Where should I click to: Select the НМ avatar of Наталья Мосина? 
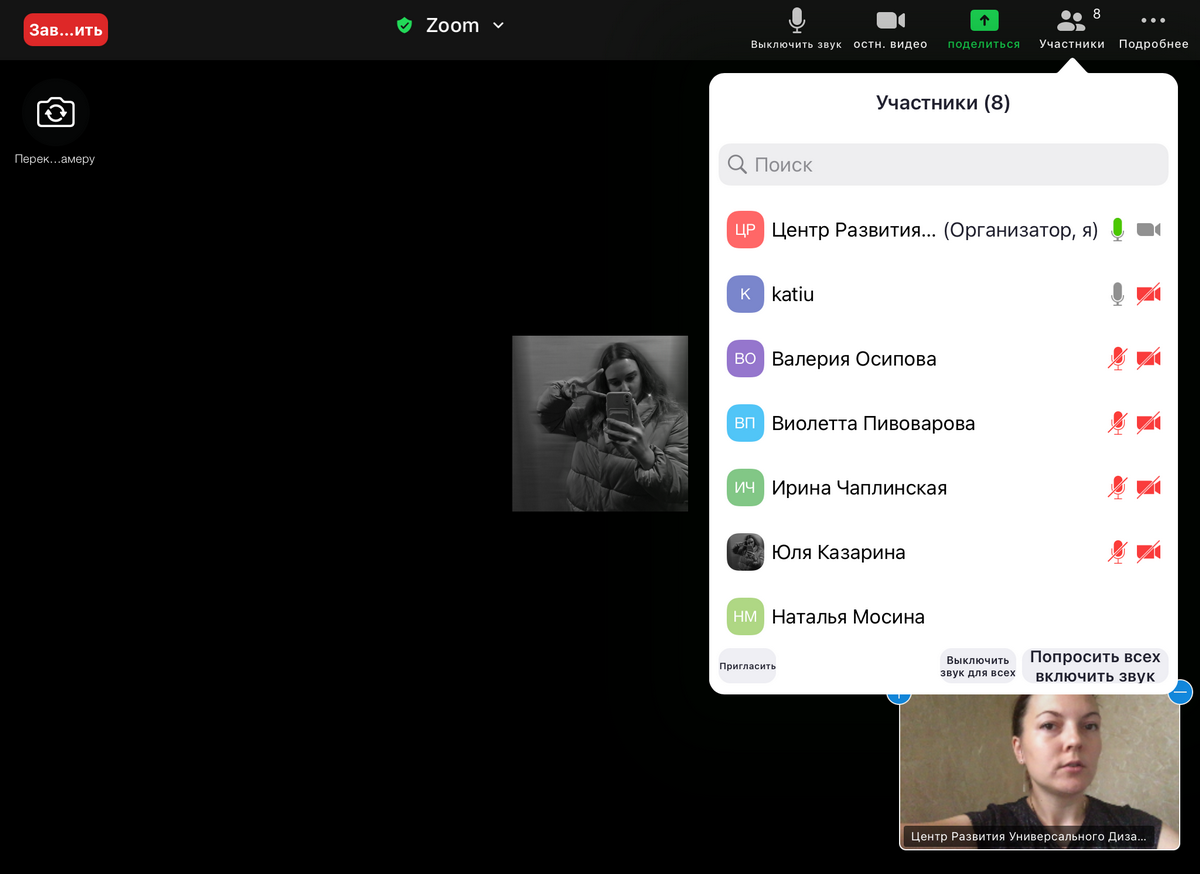click(x=745, y=617)
